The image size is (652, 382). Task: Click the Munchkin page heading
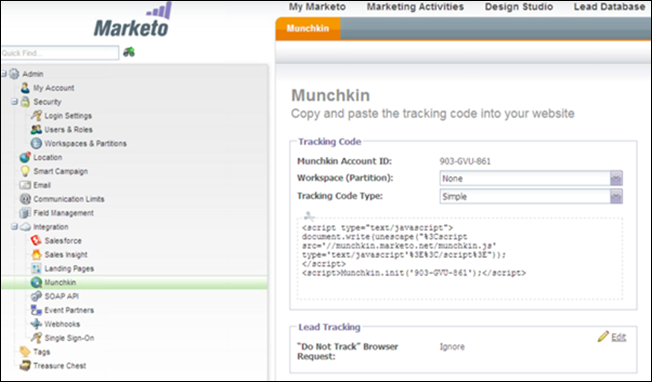[x=331, y=95]
